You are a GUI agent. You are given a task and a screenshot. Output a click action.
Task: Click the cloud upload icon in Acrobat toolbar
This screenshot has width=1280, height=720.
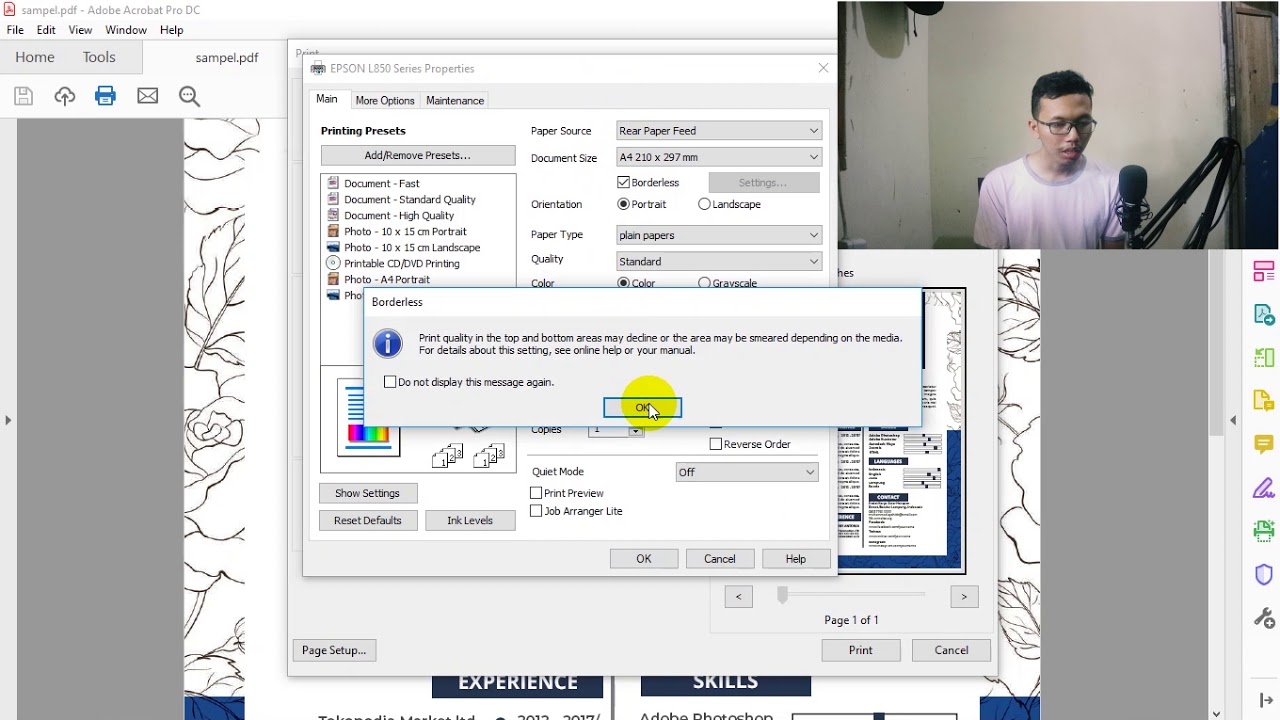[x=65, y=96]
